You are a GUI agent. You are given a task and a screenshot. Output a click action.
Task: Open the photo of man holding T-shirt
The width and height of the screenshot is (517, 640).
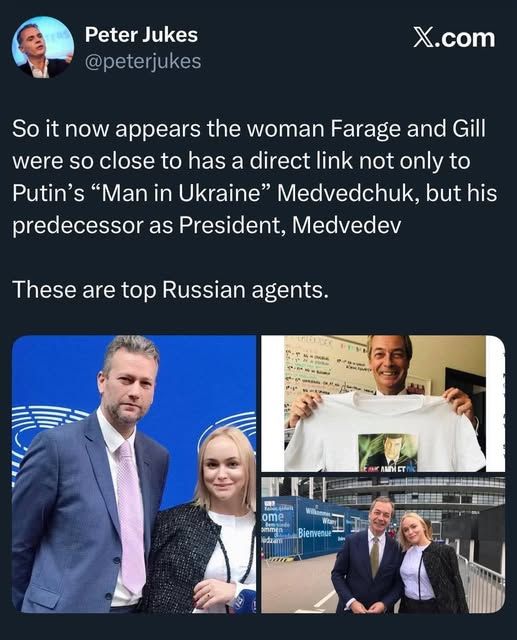(x=383, y=403)
